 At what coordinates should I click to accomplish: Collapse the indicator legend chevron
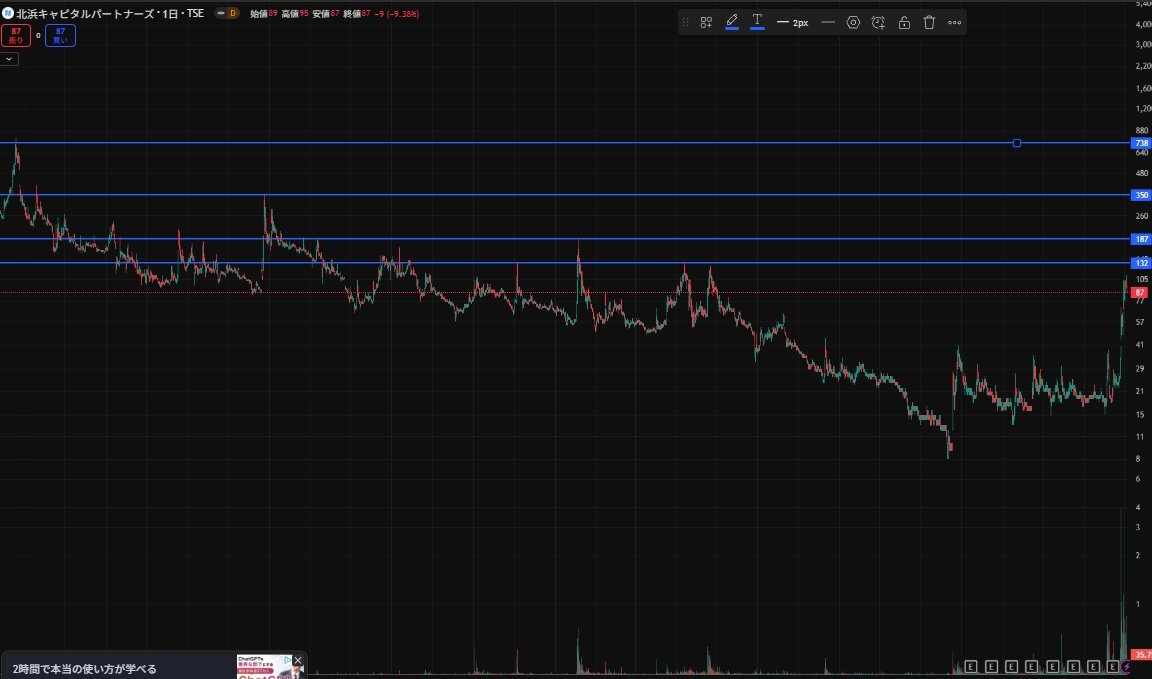[9, 59]
